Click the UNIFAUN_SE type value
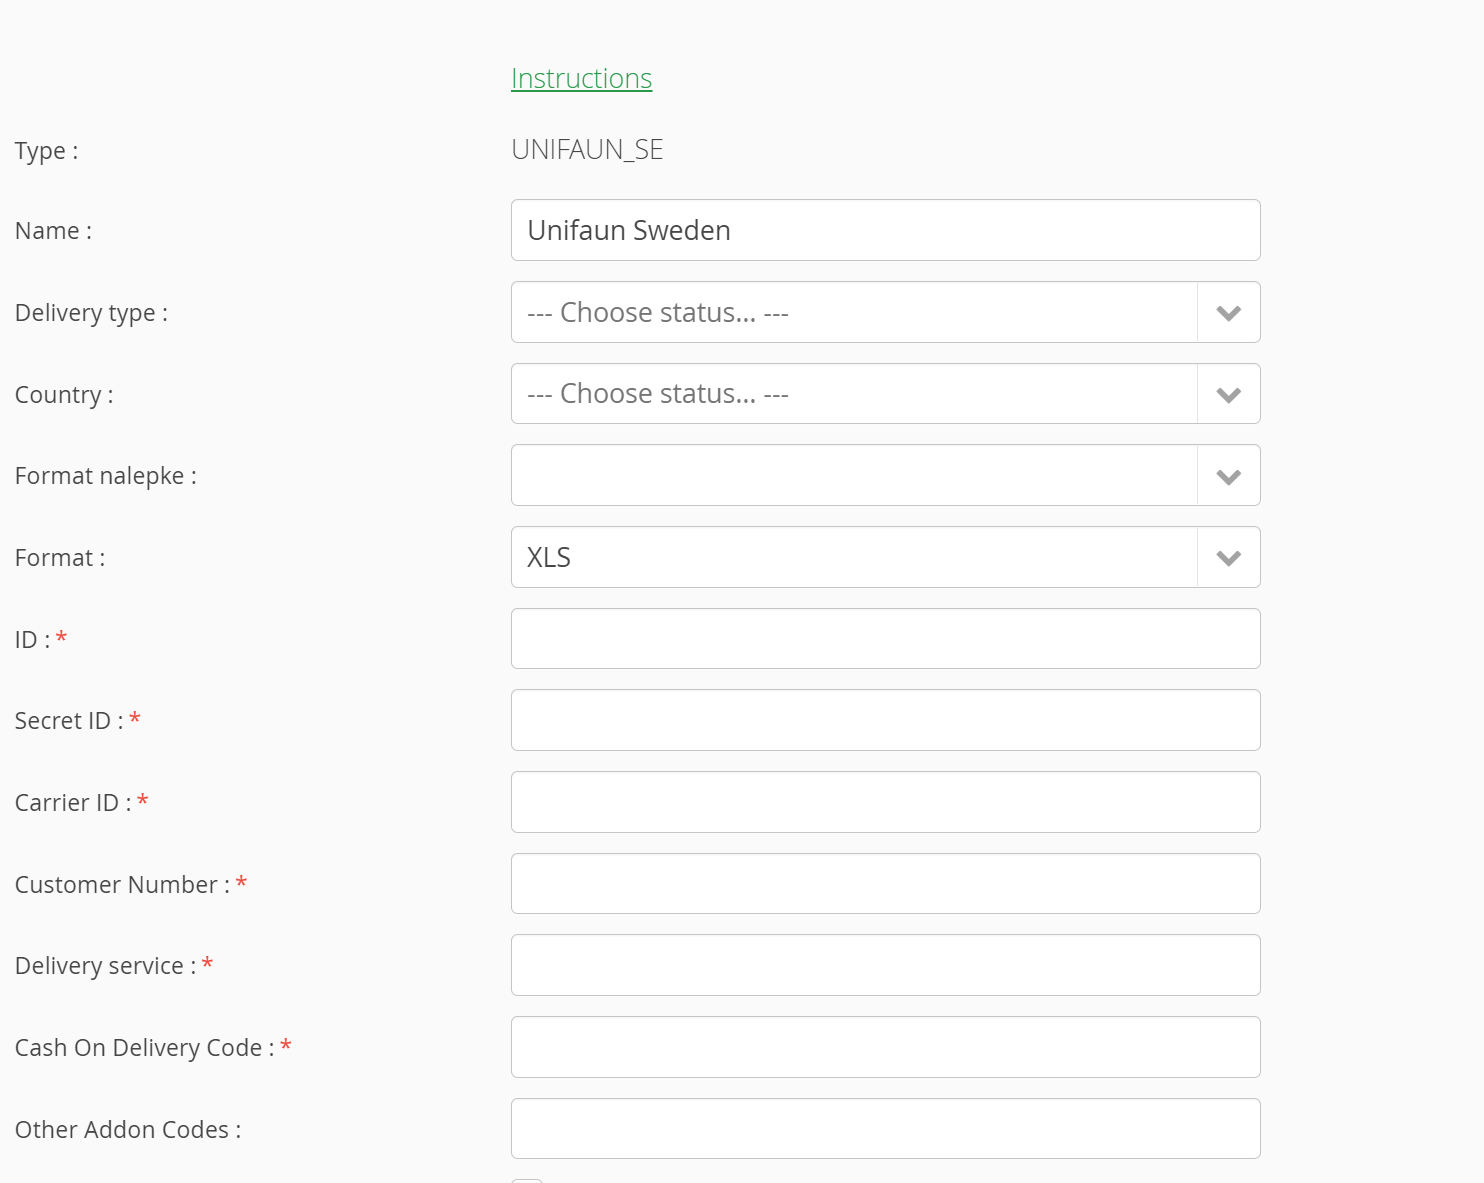Image resolution: width=1484 pixels, height=1183 pixels. click(x=587, y=150)
